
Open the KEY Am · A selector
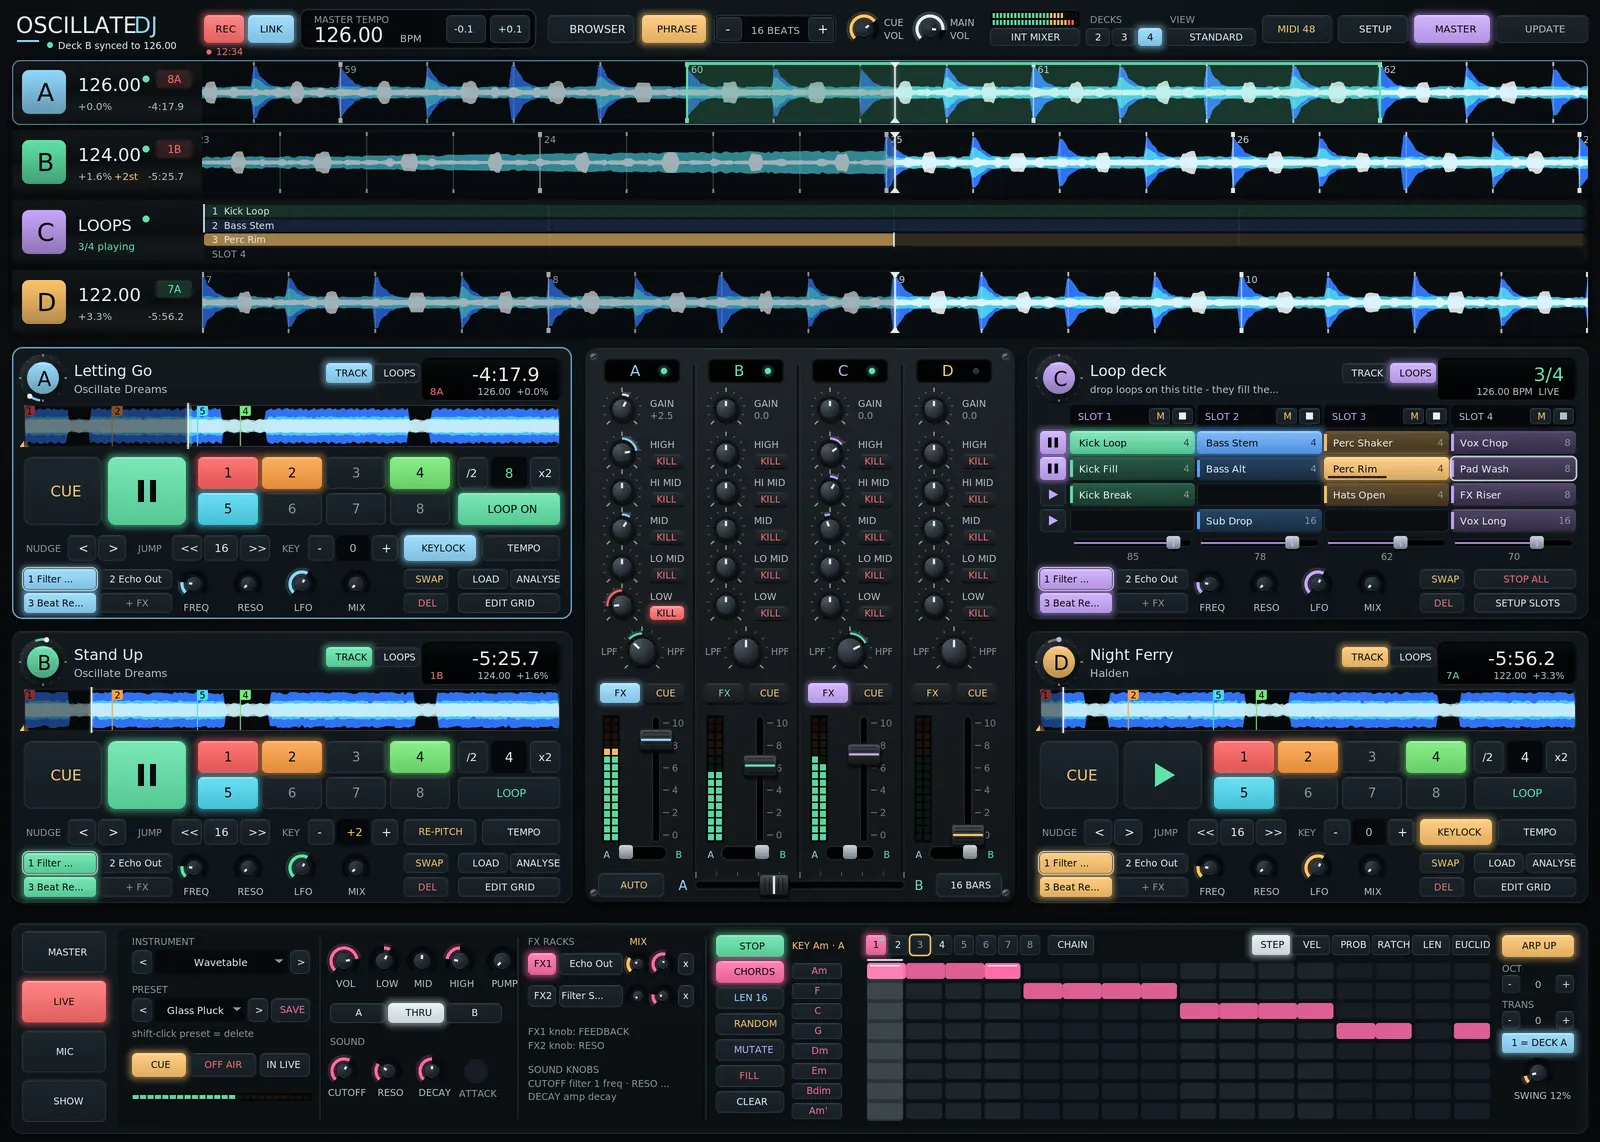818,946
